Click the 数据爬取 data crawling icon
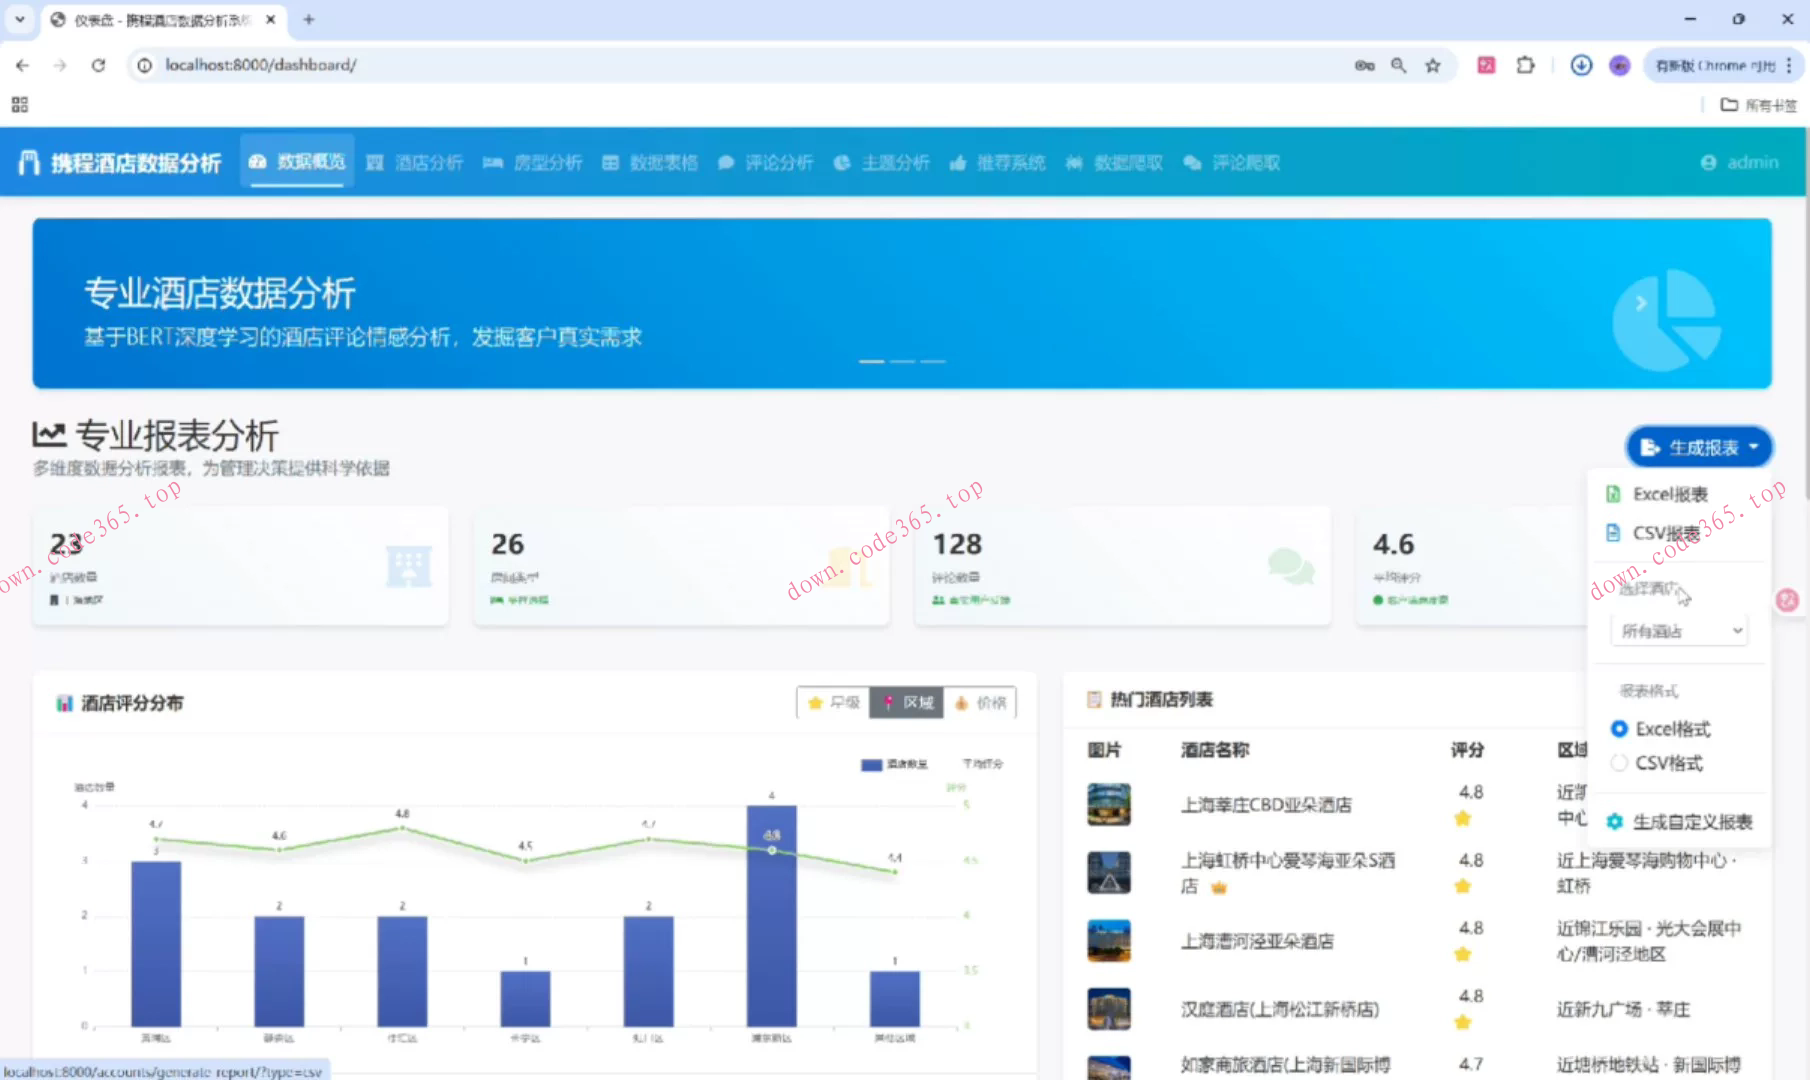Screen dimensions: 1810x1080 point(1075,162)
